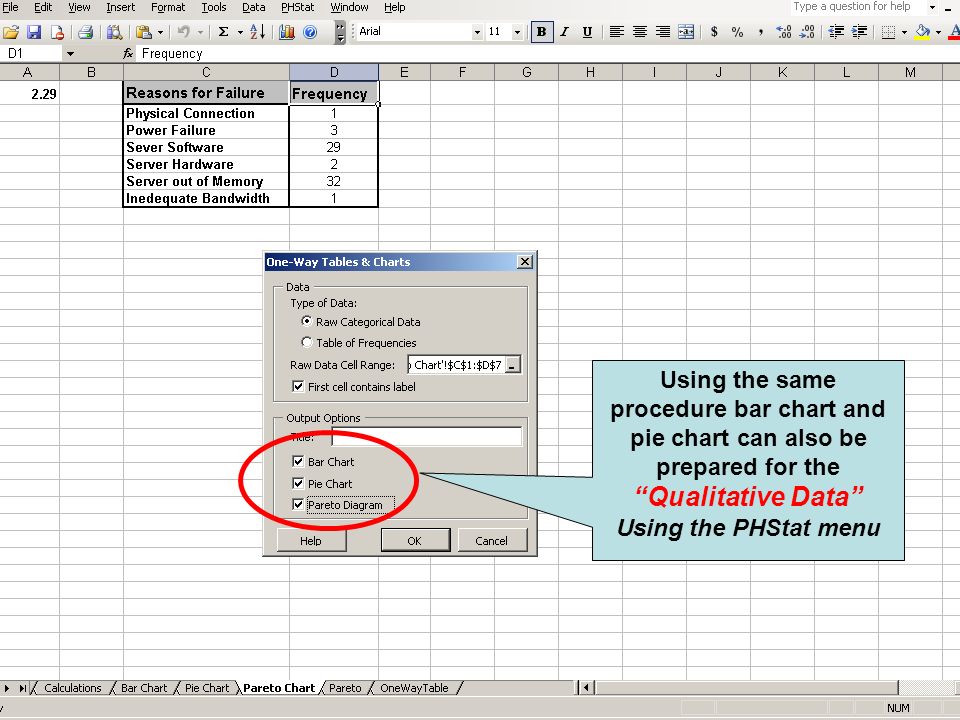Toggle First cell contains label checkbox
The height and width of the screenshot is (720, 960).
(298, 387)
